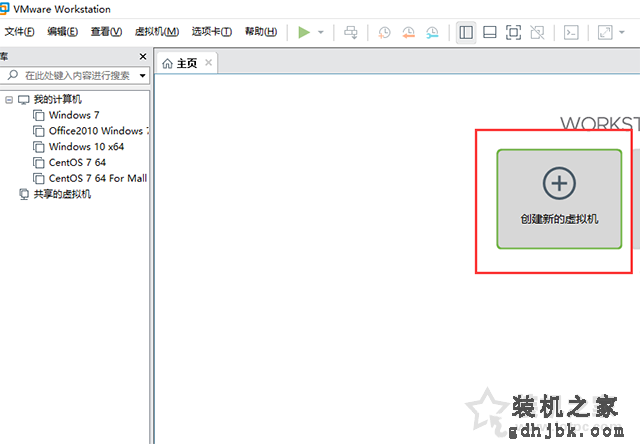Select the Windows 7 virtual machine

74,115
